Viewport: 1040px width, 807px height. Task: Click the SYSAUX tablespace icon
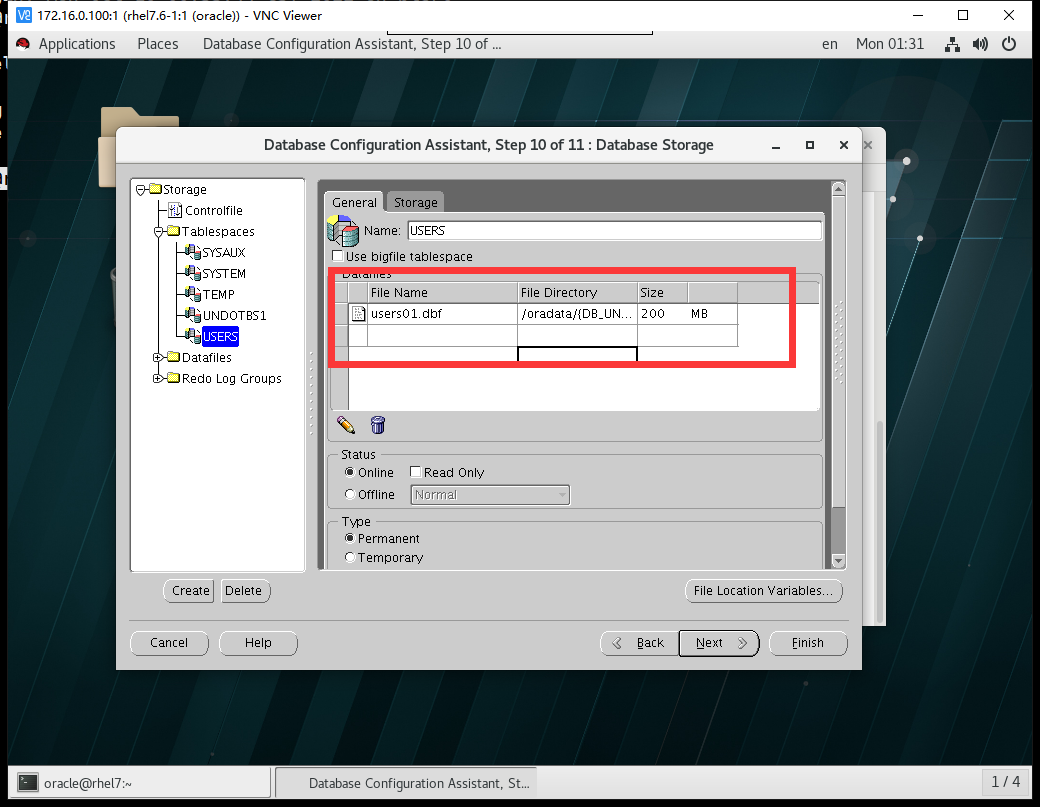tap(192, 252)
